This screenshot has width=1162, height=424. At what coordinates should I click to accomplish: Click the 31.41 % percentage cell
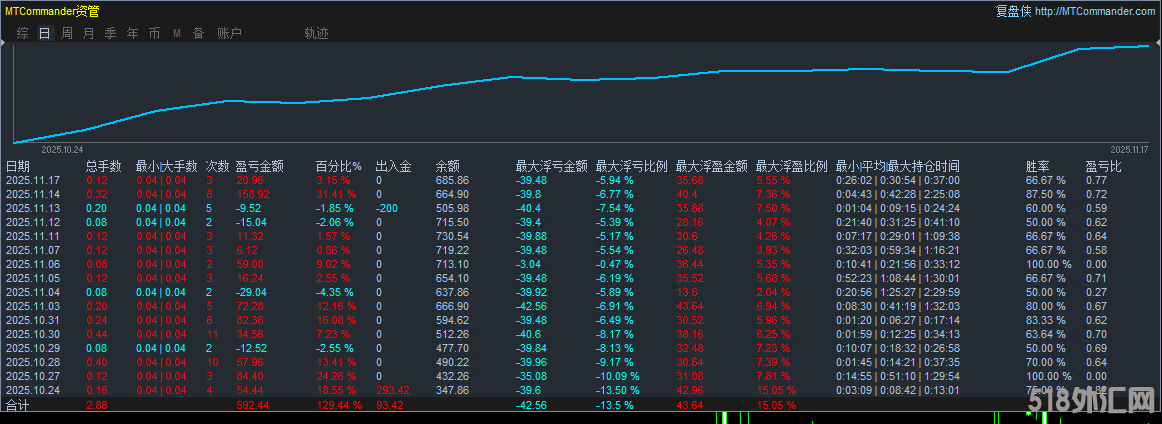(x=336, y=193)
